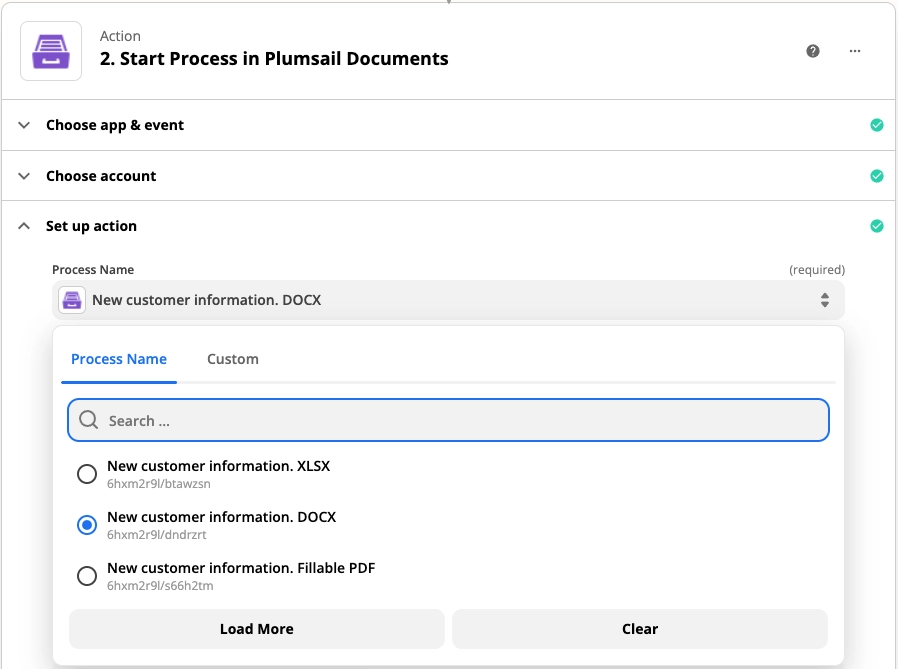Click the Process Name field label
Screen dimensions: 898x669
click(93, 269)
